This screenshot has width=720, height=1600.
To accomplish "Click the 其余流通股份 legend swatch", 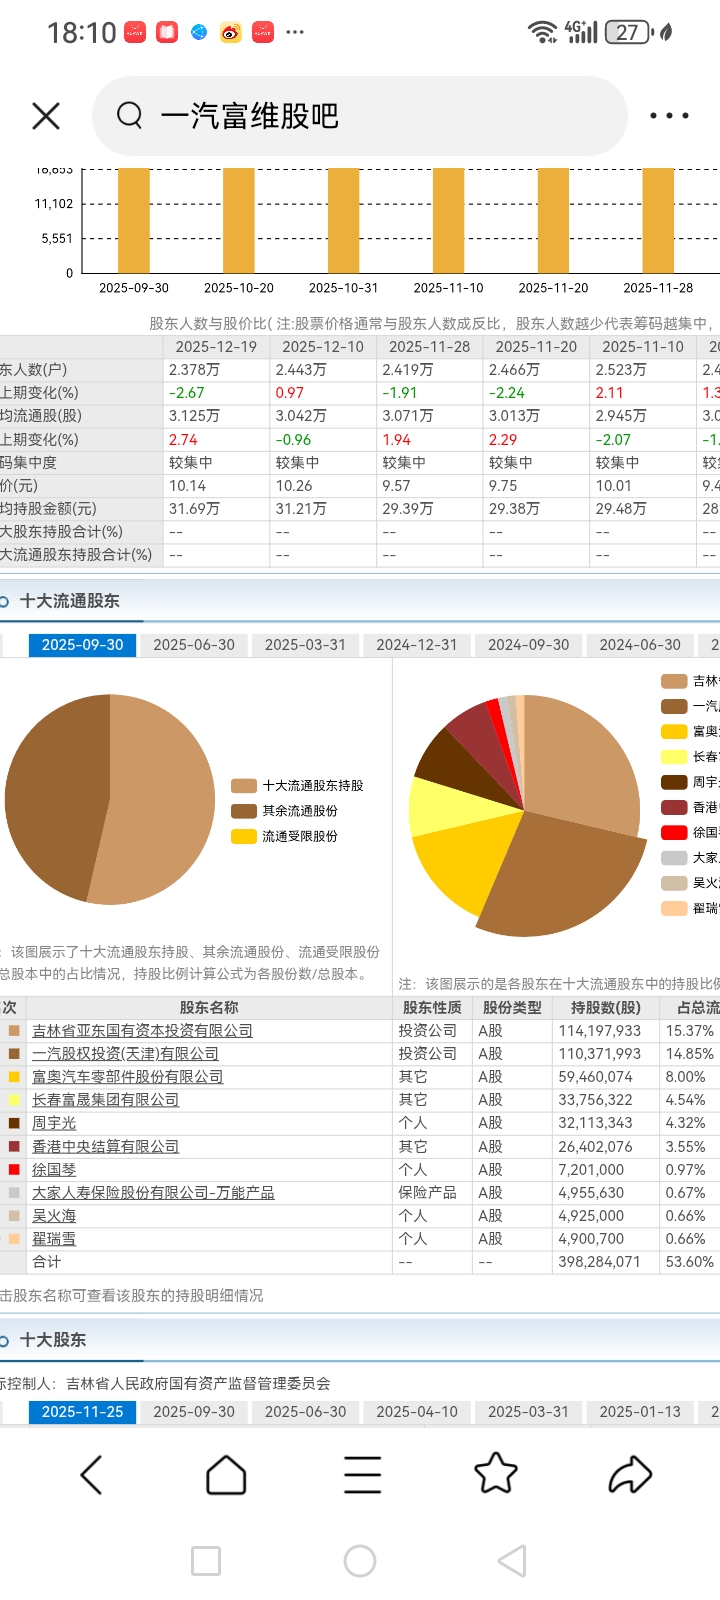I will tap(244, 811).
